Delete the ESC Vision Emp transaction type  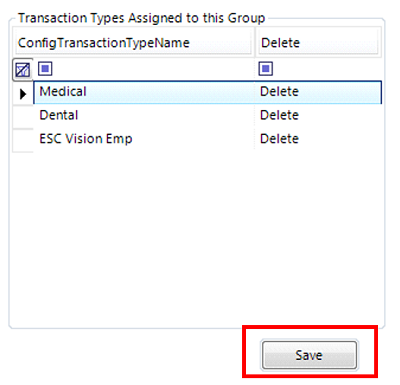279,139
